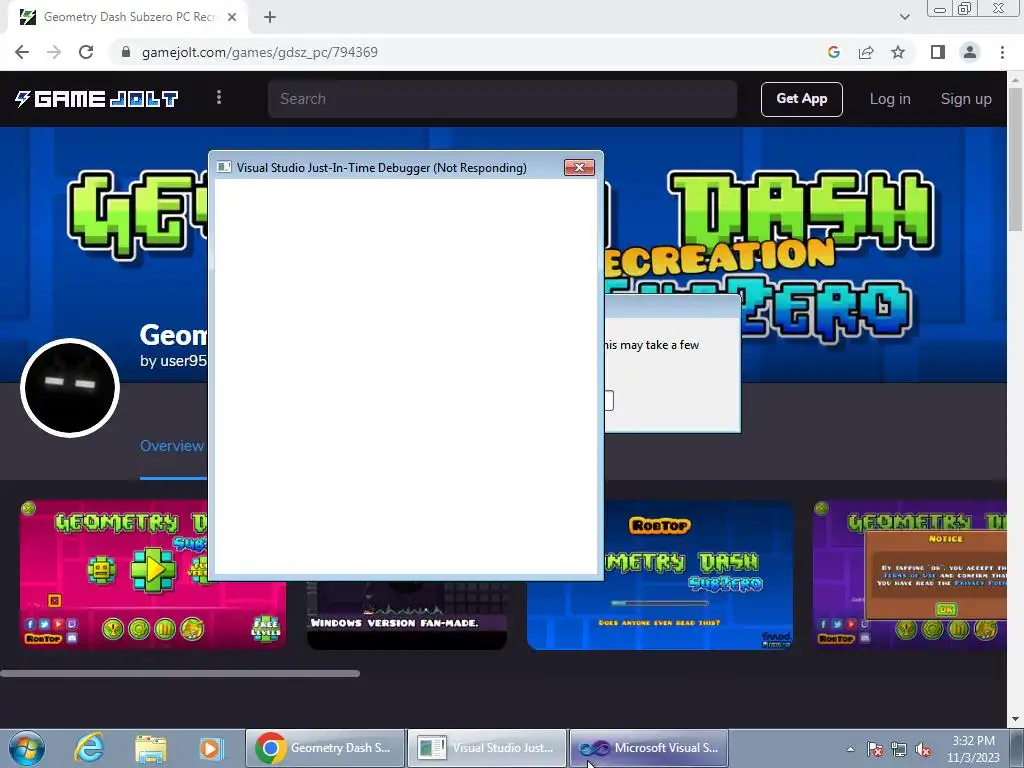1024x768 pixels.
Task: Select the Overview tab
Action: (x=172, y=446)
